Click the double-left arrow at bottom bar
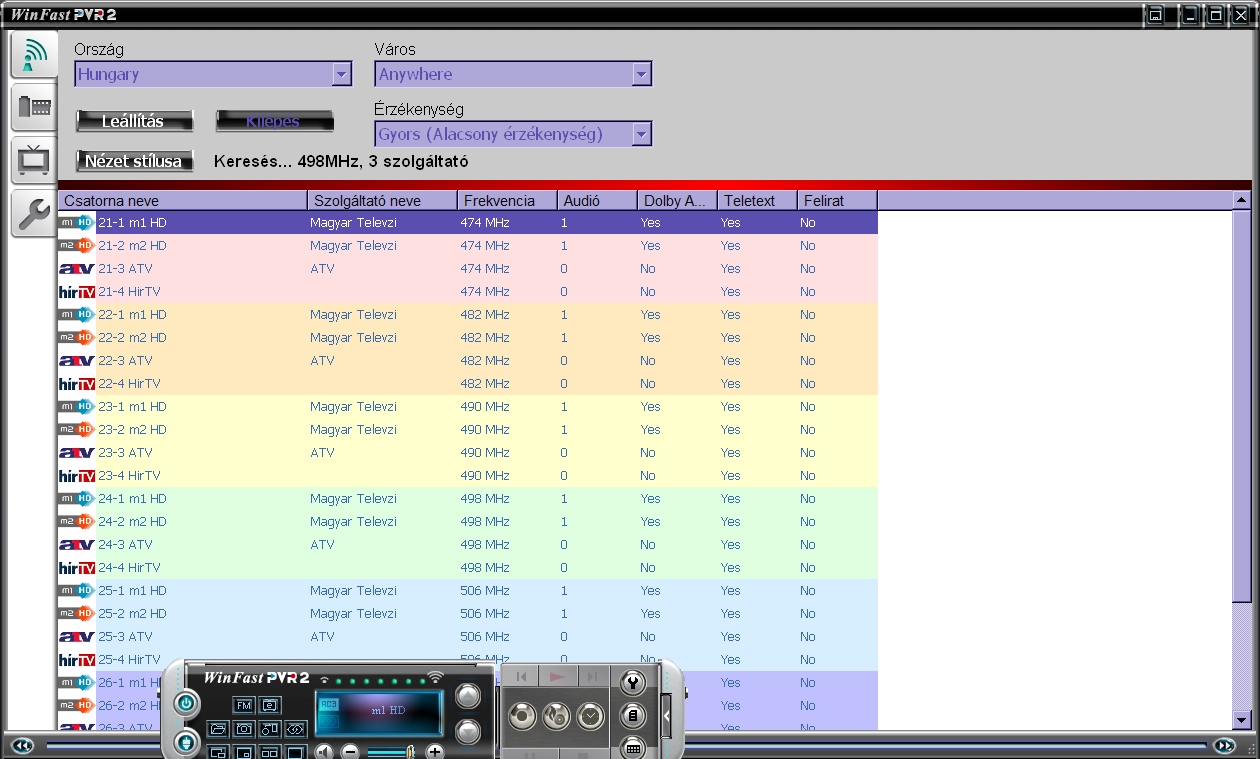The width and height of the screenshot is (1260, 759). point(22,745)
